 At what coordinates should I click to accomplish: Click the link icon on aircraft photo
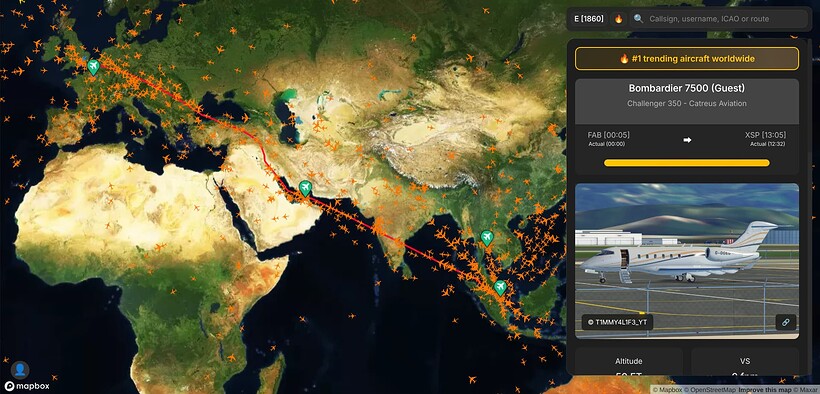point(785,322)
